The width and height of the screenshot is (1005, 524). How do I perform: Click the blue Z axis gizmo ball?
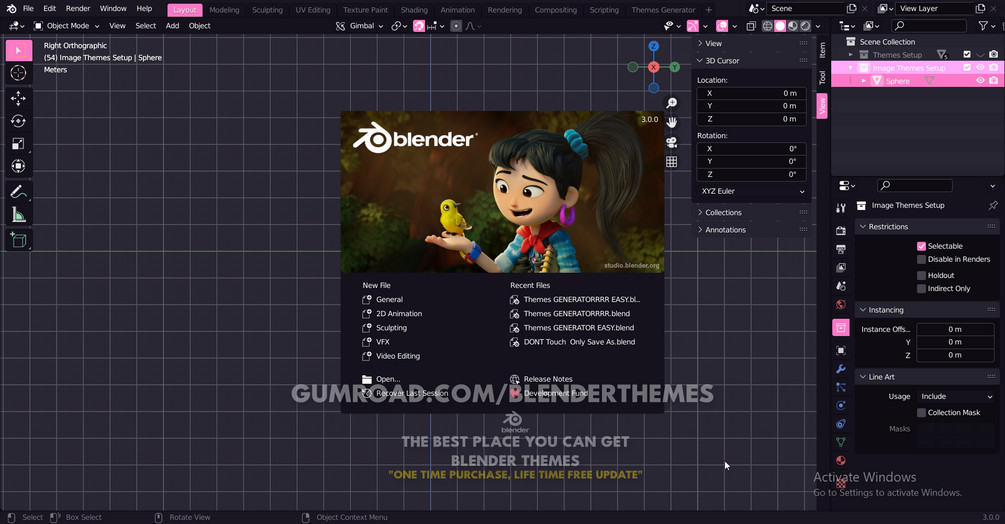coord(653,46)
